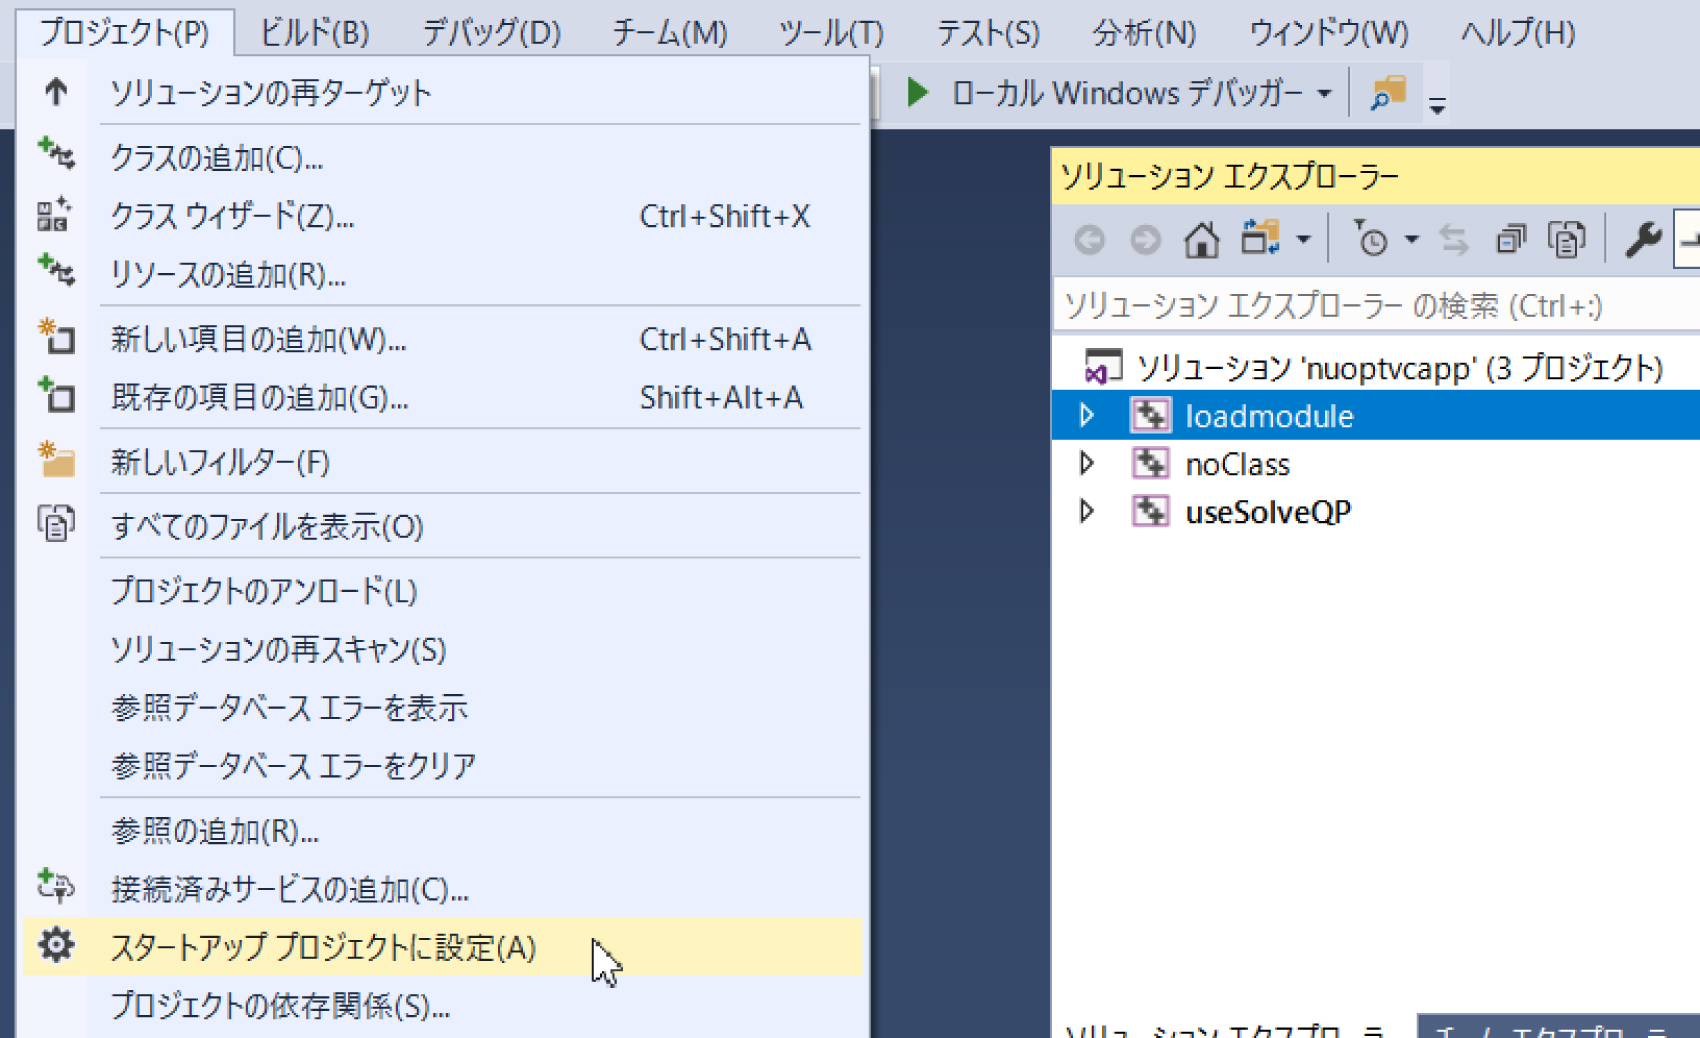The width and height of the screenshot is (1700, 1038).
Task: Expand the useSolveQP project node
Action: [x=1087, y=512]
